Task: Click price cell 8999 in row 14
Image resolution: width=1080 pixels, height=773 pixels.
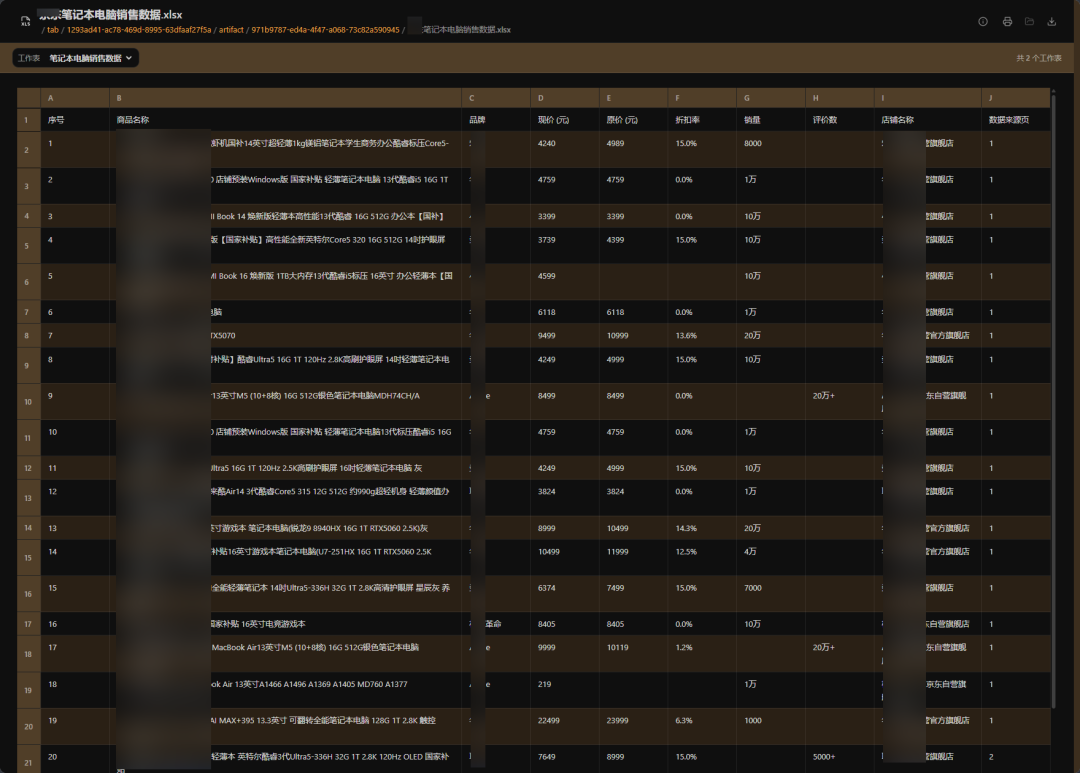Action: tap(565, 528)
